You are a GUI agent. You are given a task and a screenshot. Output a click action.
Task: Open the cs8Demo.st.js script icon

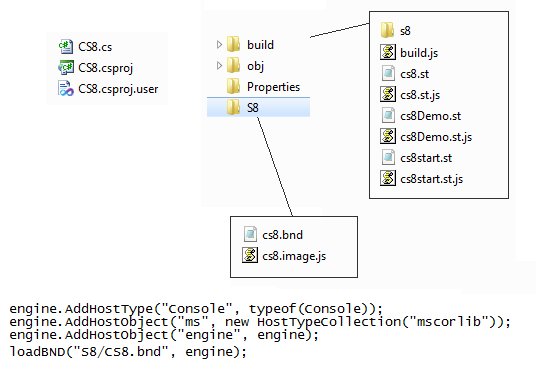388,136
